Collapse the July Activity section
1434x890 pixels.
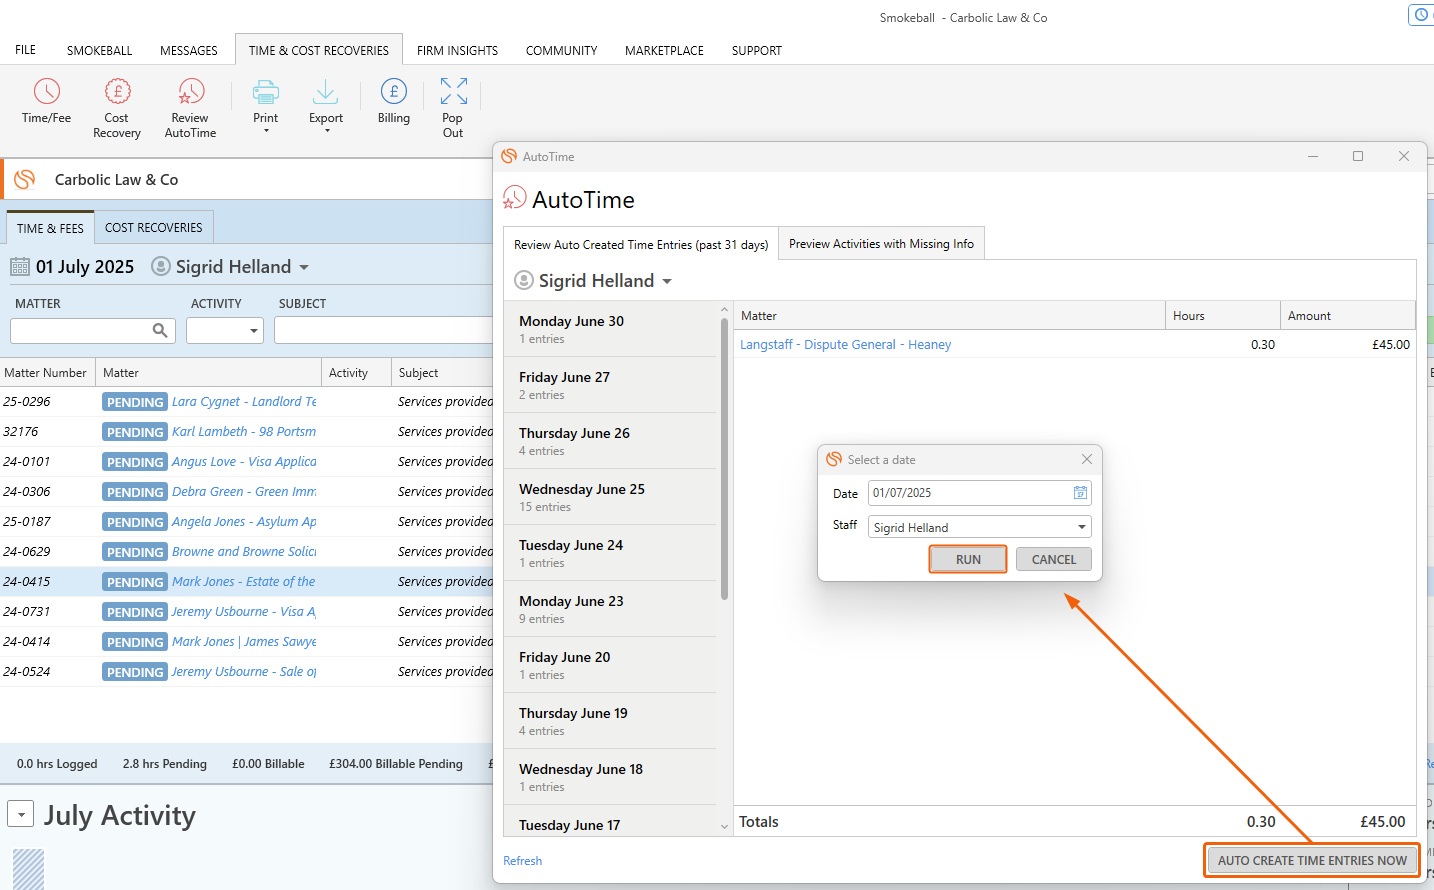21,814
